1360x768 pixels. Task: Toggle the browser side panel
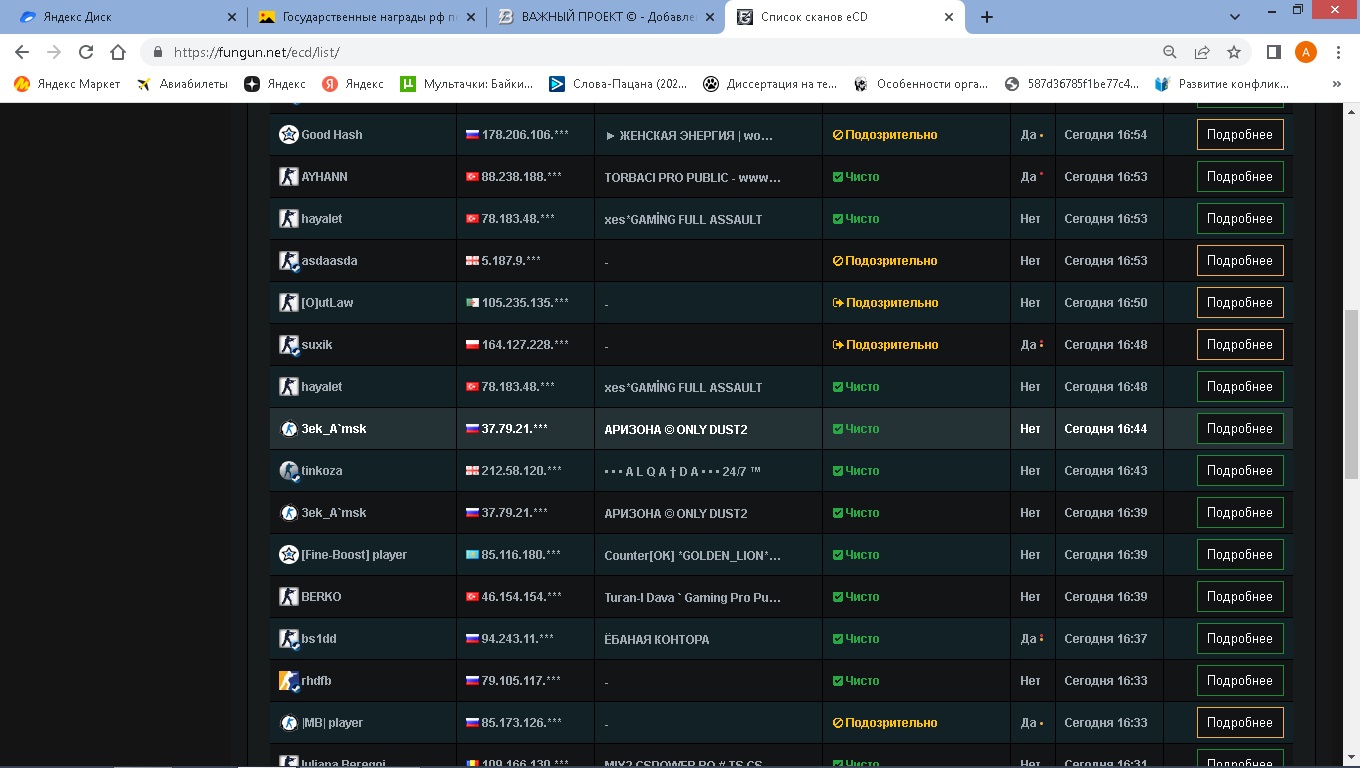pos(1274,53)
